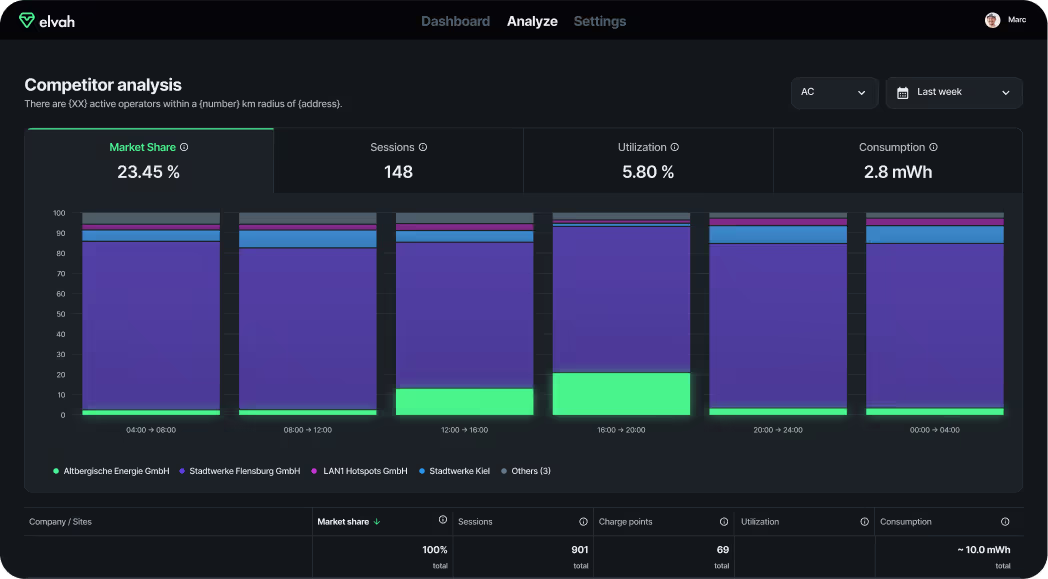Click the Utilization info icon
Viewport: 1048px width, 579px height.
click(676, 146)
